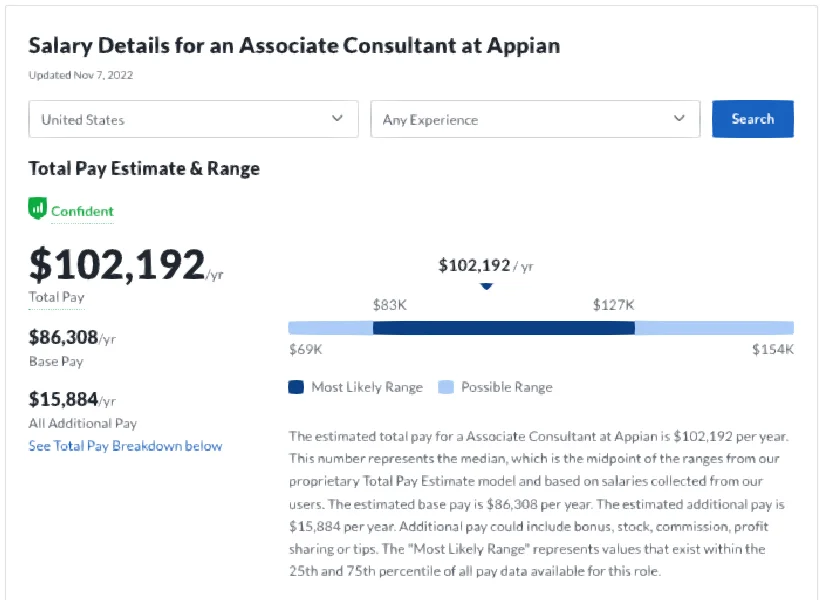The width and height of the screenshot is (824, 600).
Task: Click the right light blue range segment near $154K
Action: [714, 328]
